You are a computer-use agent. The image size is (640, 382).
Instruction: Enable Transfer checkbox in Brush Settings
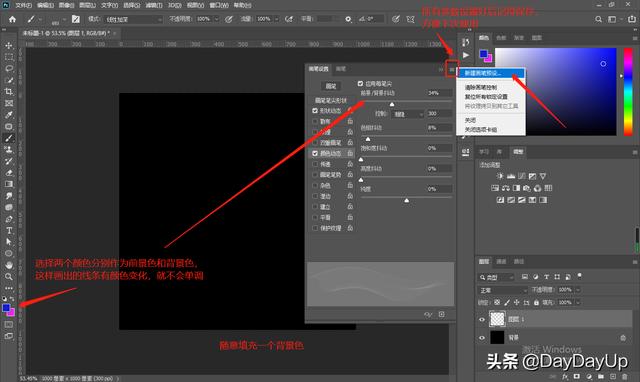point(315,164)
